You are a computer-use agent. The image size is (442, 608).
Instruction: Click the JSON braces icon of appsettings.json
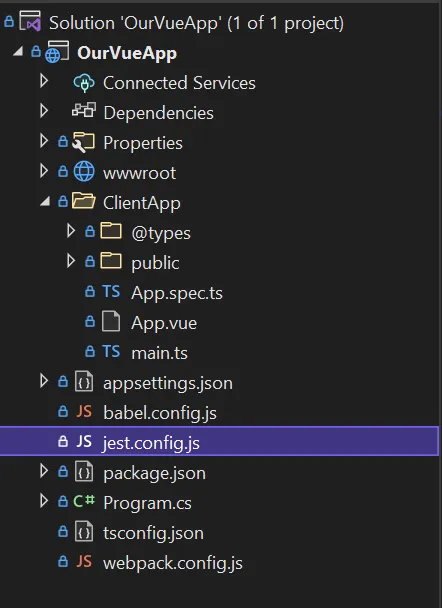click(84, 382)
